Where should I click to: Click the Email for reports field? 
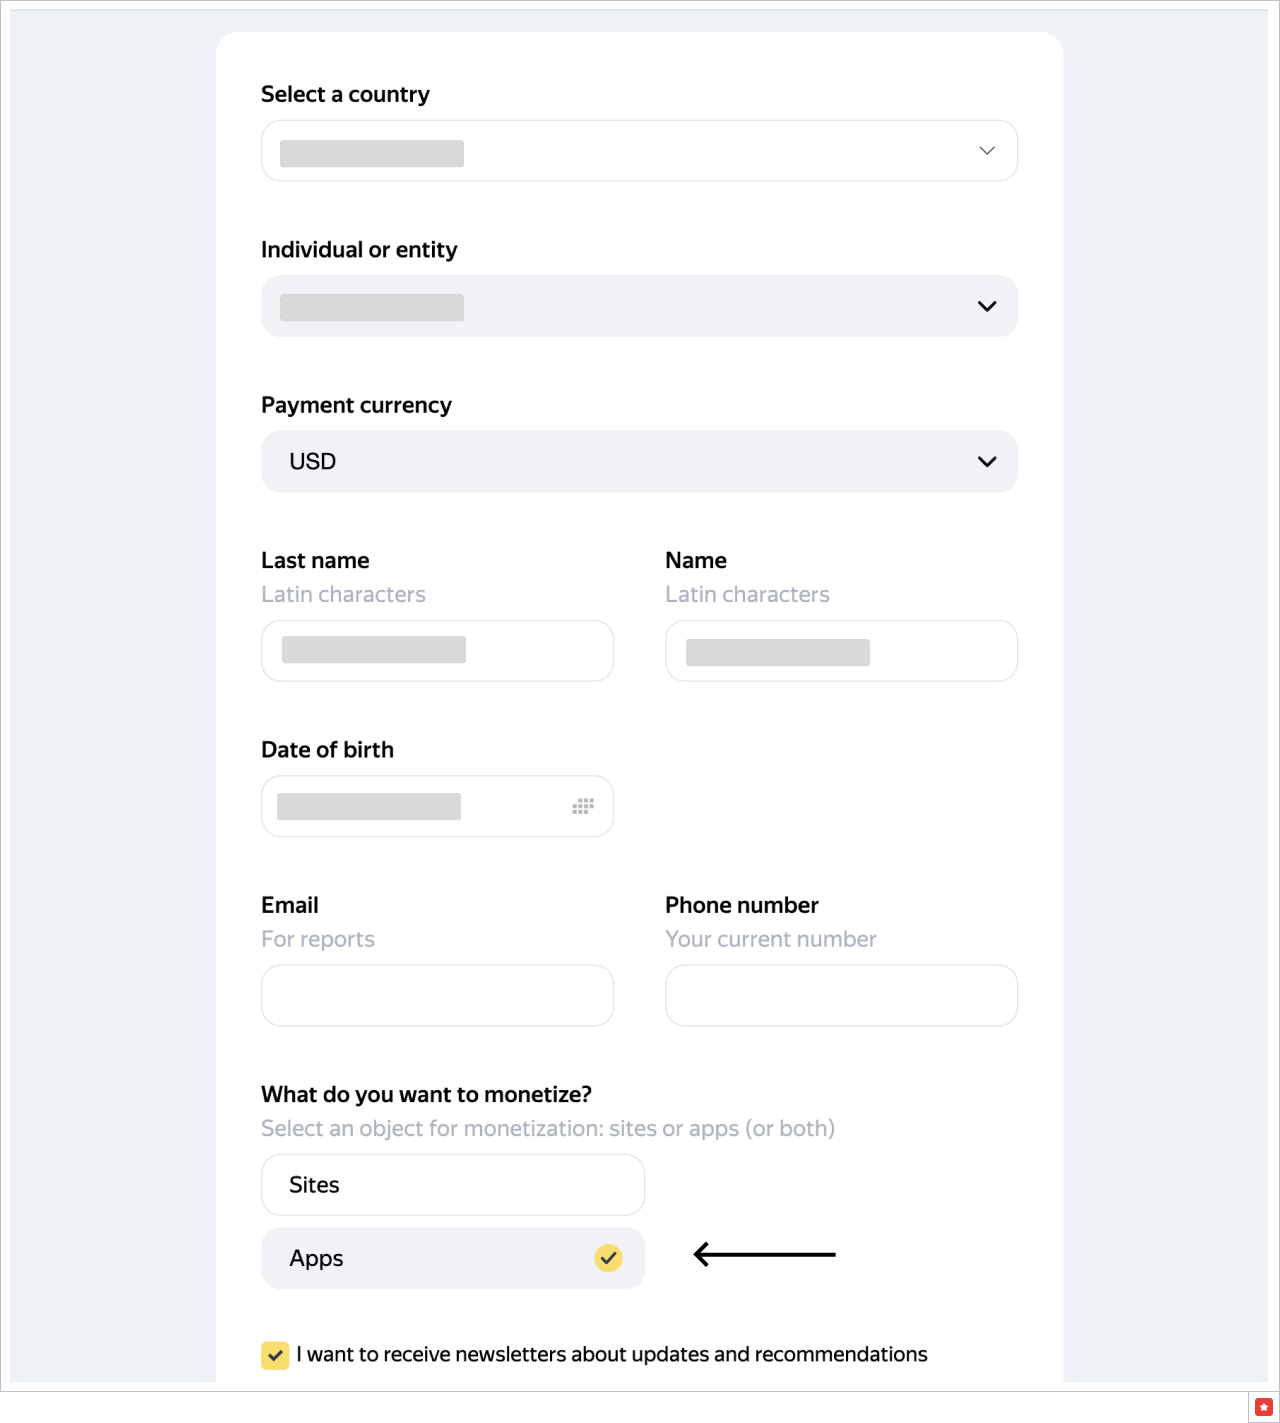point(437,995)
